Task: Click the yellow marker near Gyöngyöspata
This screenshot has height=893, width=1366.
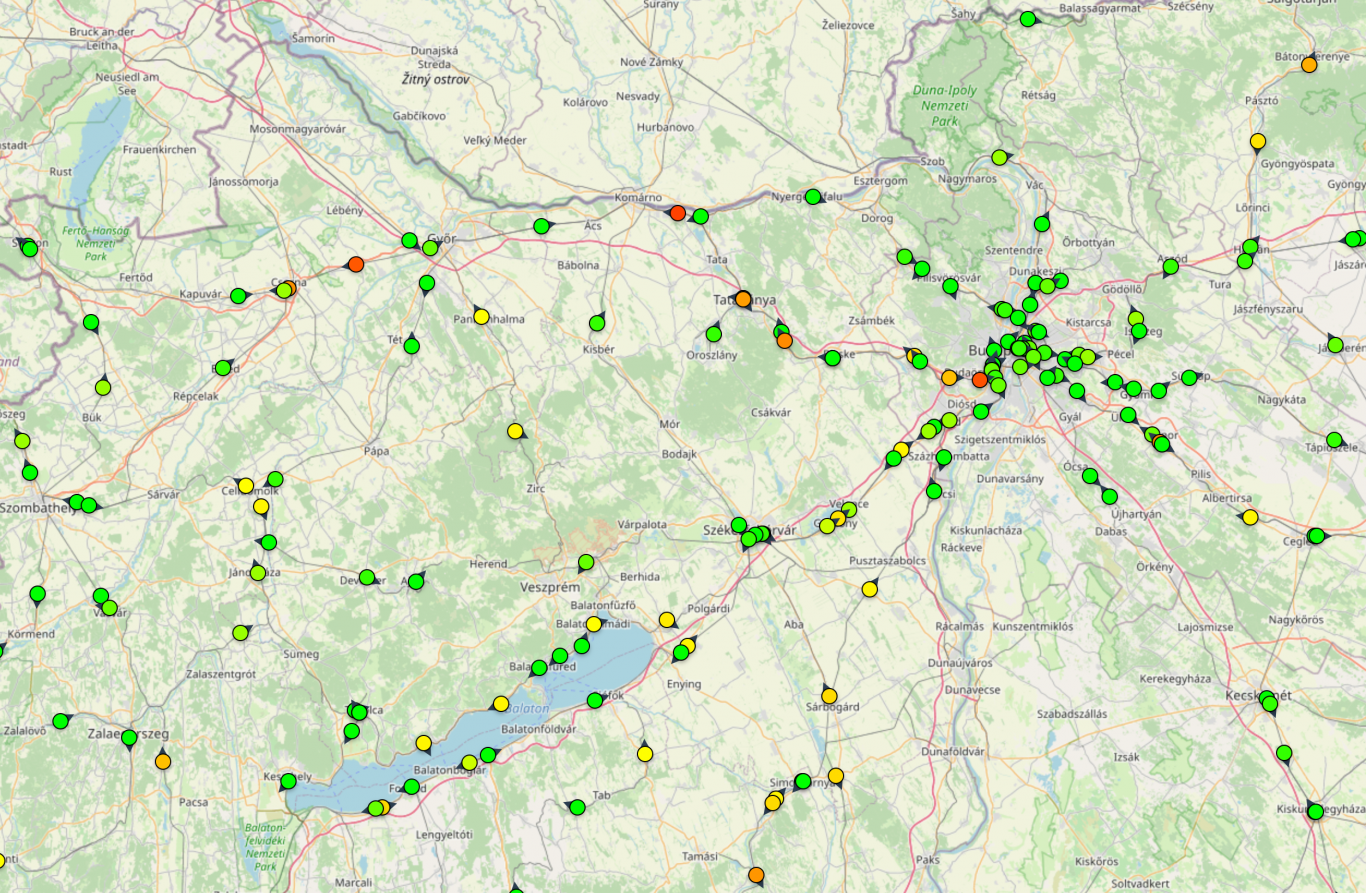Action: [1258, 141]
